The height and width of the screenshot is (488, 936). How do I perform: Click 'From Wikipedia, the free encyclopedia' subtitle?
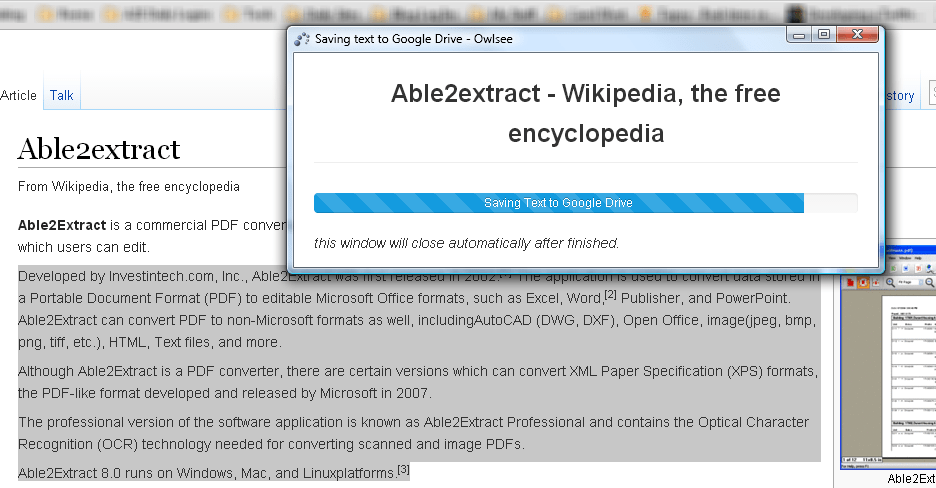click(129, 187)
